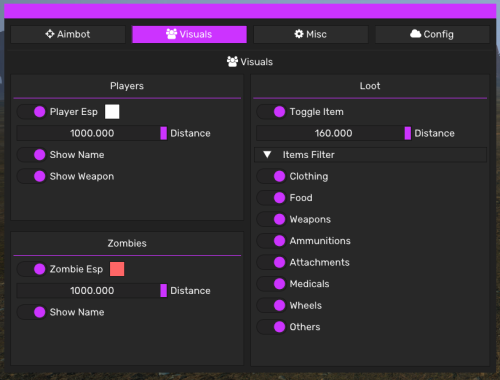Click the users icon on the Visuals tab

[x=171, y=34]
